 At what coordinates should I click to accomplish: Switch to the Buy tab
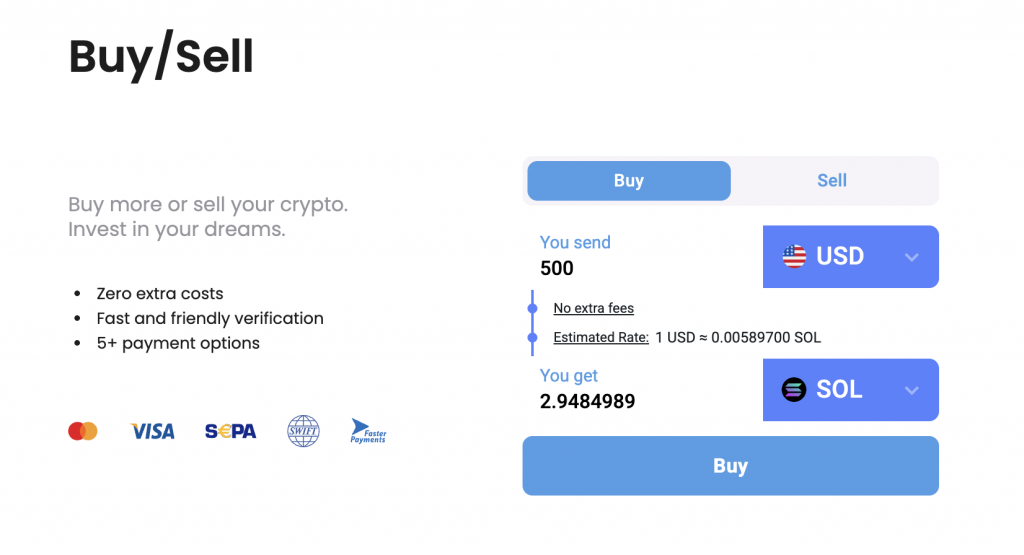point(628,181)
